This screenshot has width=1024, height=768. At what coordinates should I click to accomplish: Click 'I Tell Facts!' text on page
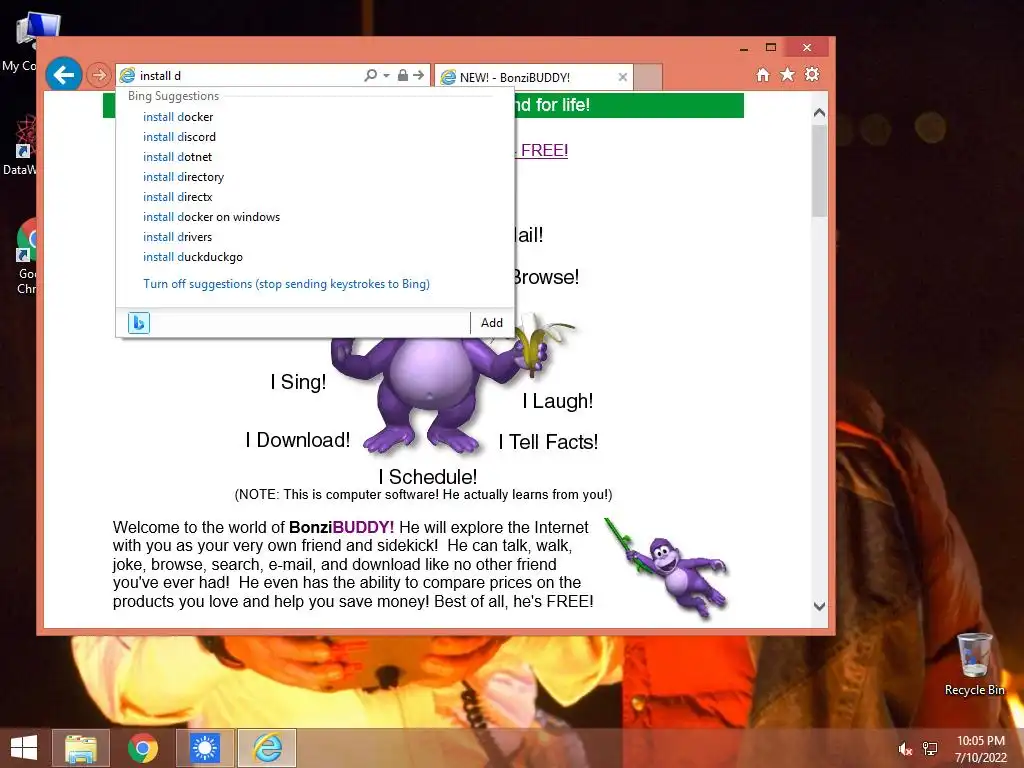[548, 442]
